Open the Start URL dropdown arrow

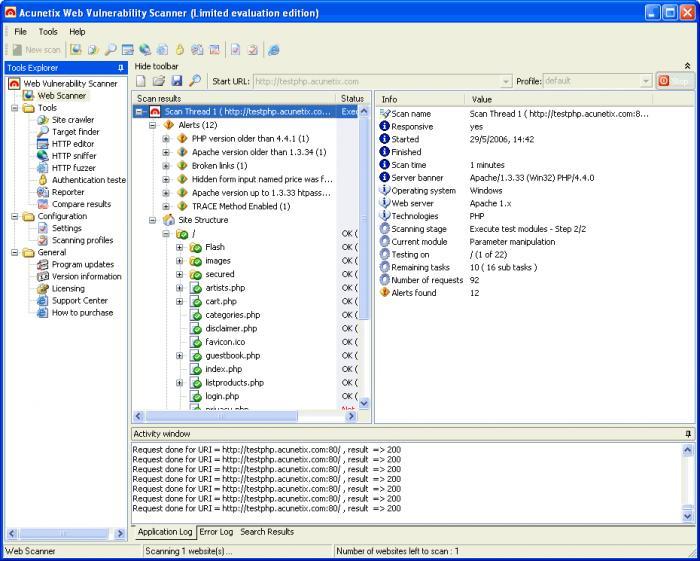tap(506, 82)
